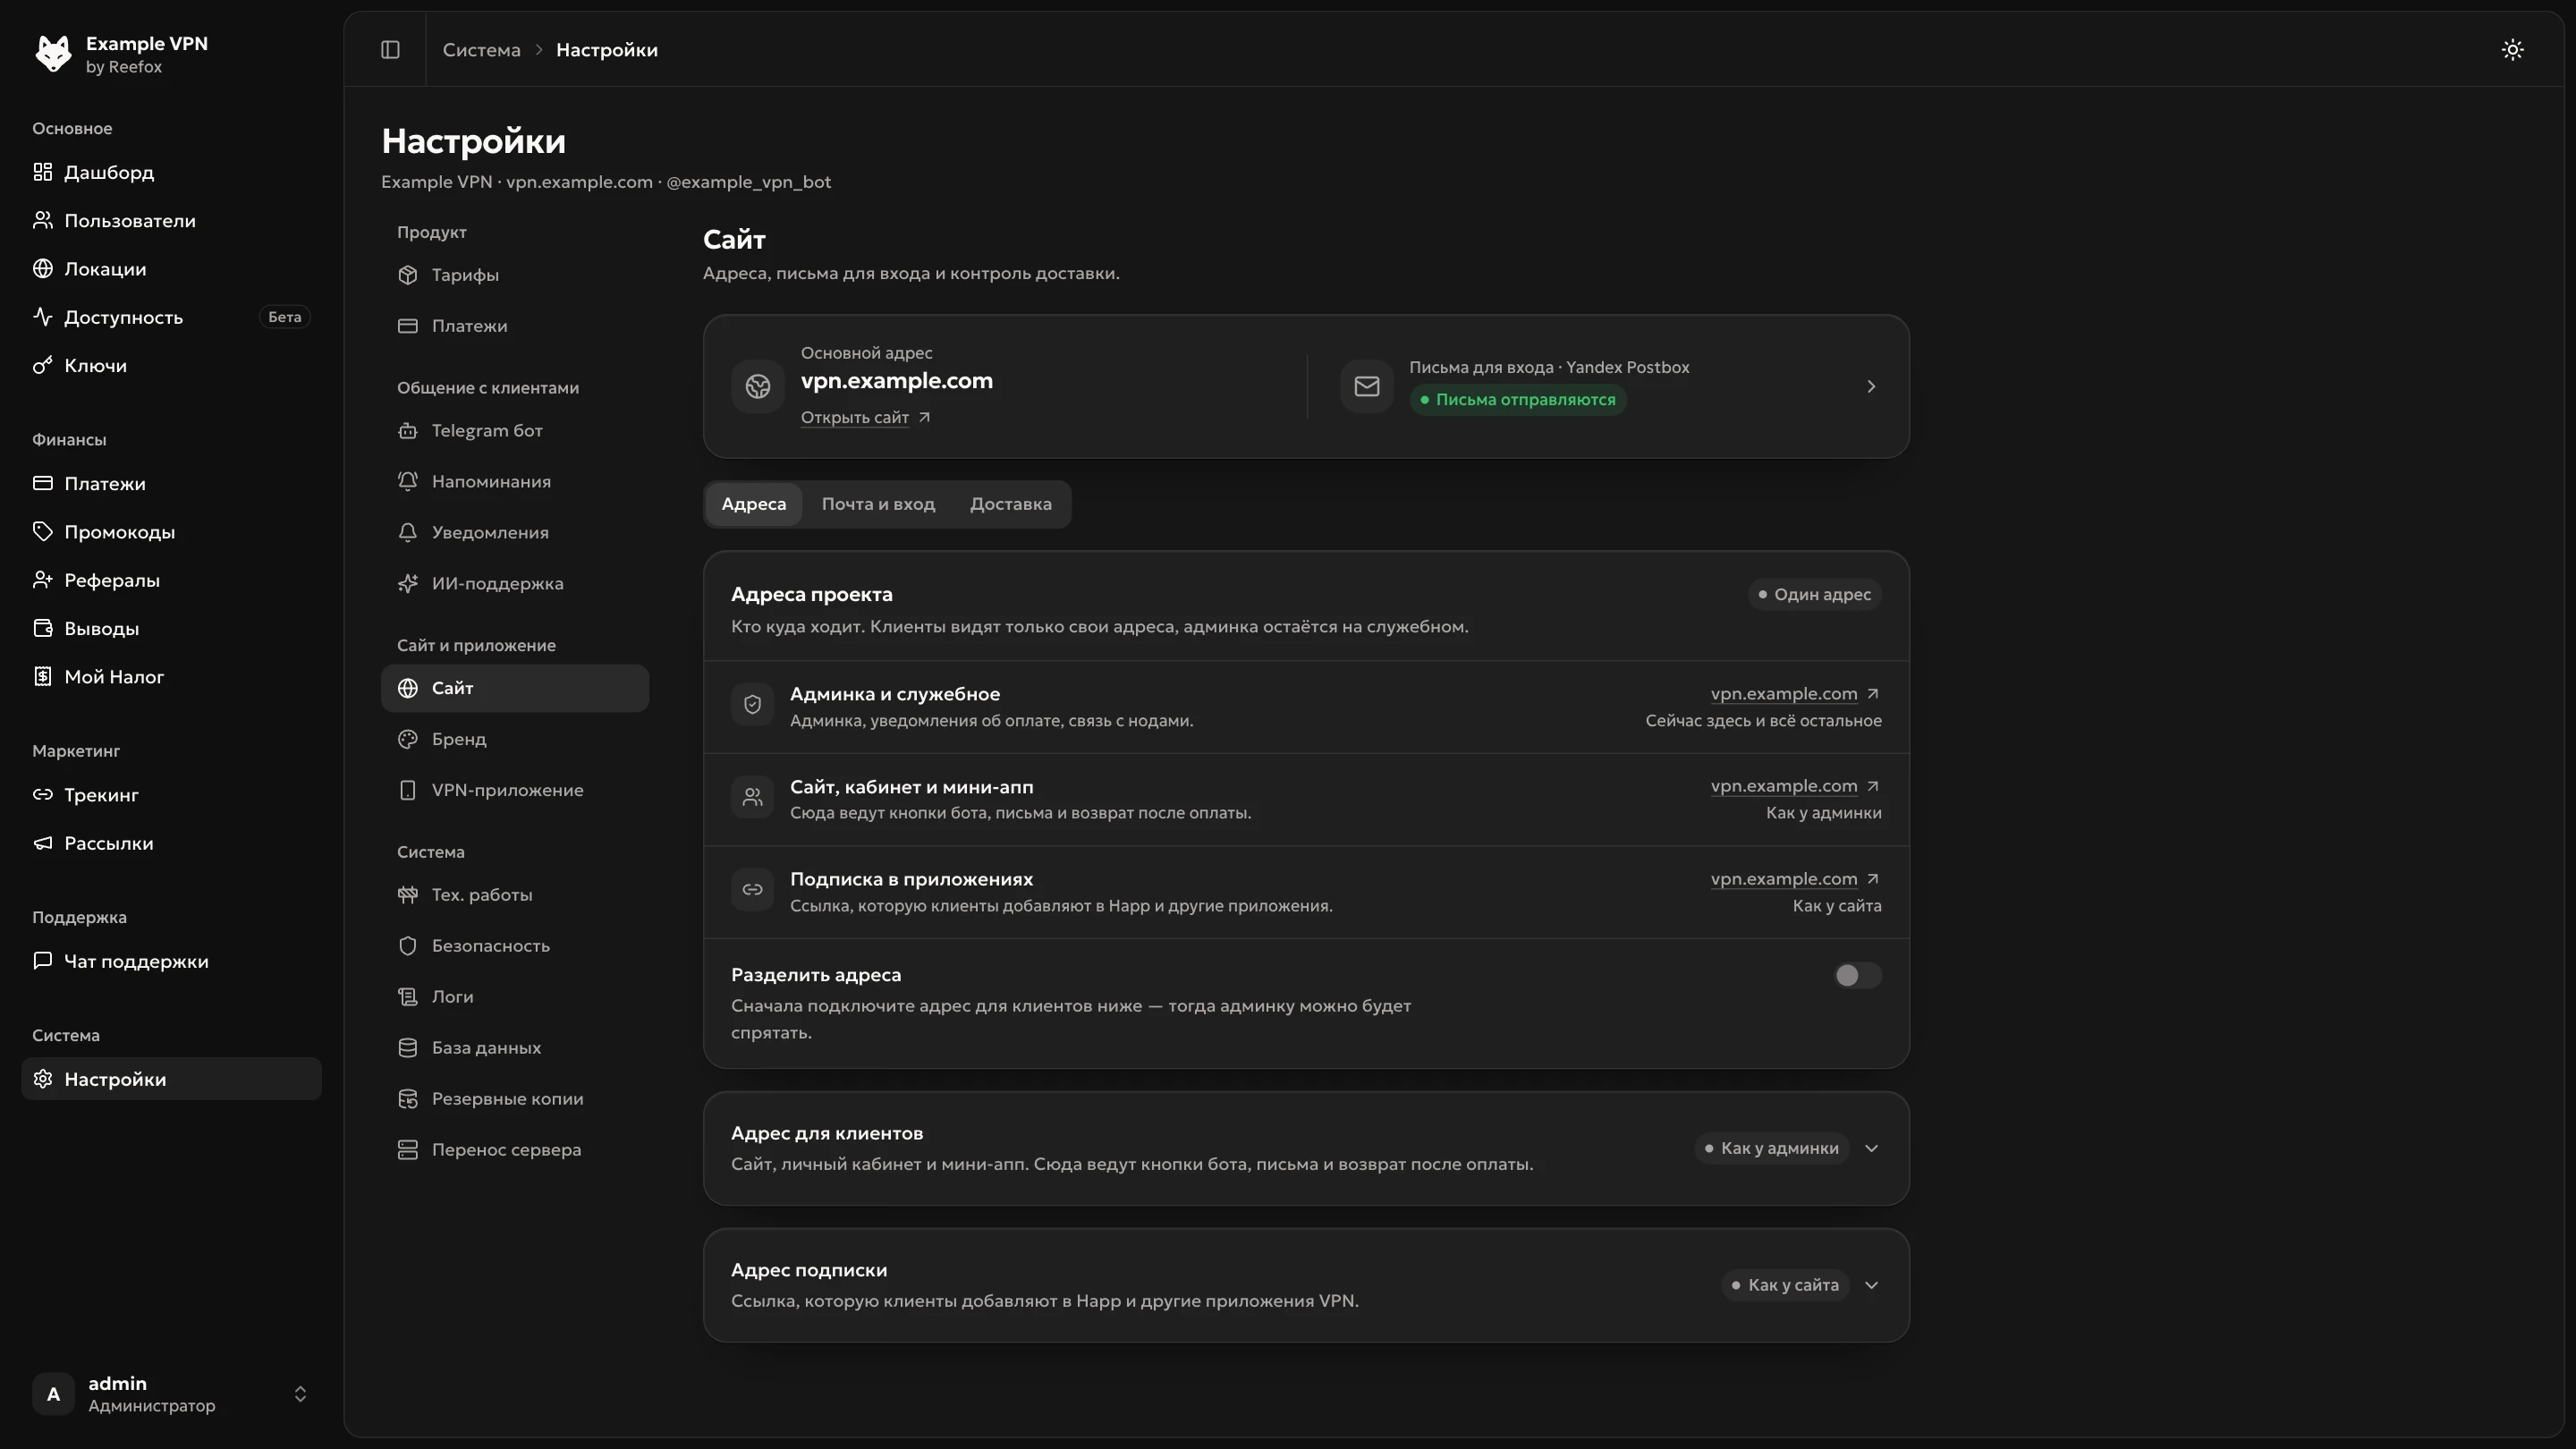Image resolution: width=2576 pixels, height=1449 pixels.
Task: Open Бренд settings section
Action: tap(514, 739)
